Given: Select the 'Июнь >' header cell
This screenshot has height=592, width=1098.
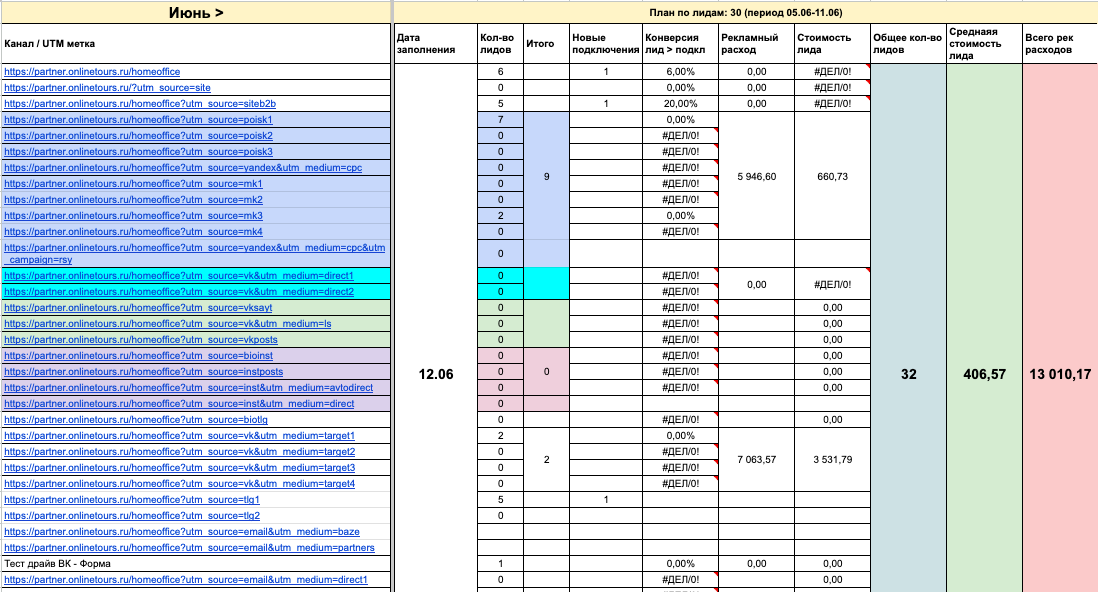Looking at the screenshot, I should [195, 12].
